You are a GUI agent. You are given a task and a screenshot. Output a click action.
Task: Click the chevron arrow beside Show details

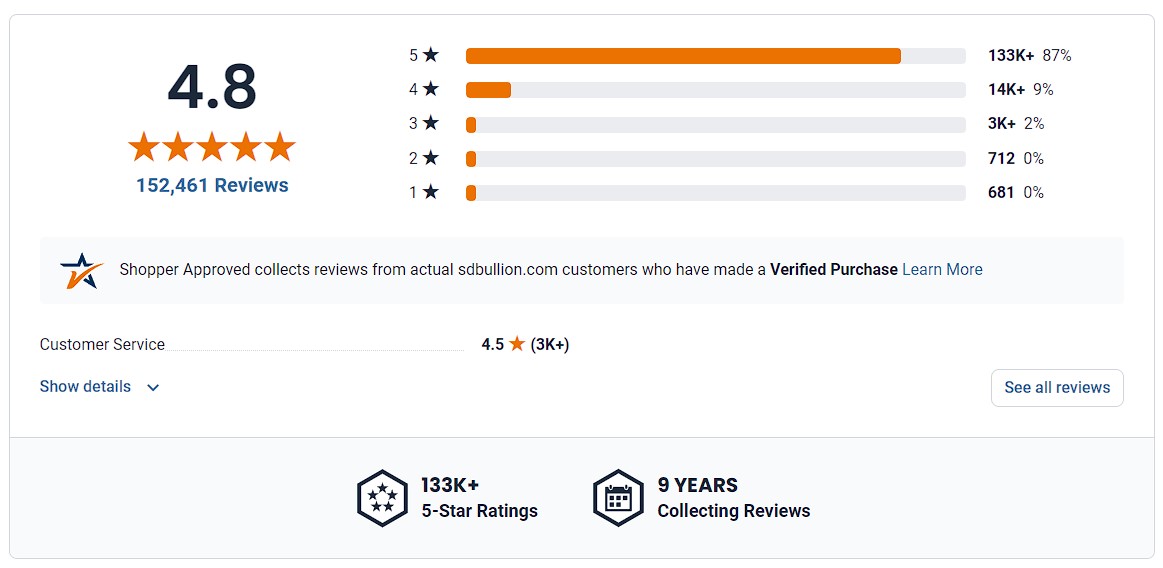[x=153, y=388]
